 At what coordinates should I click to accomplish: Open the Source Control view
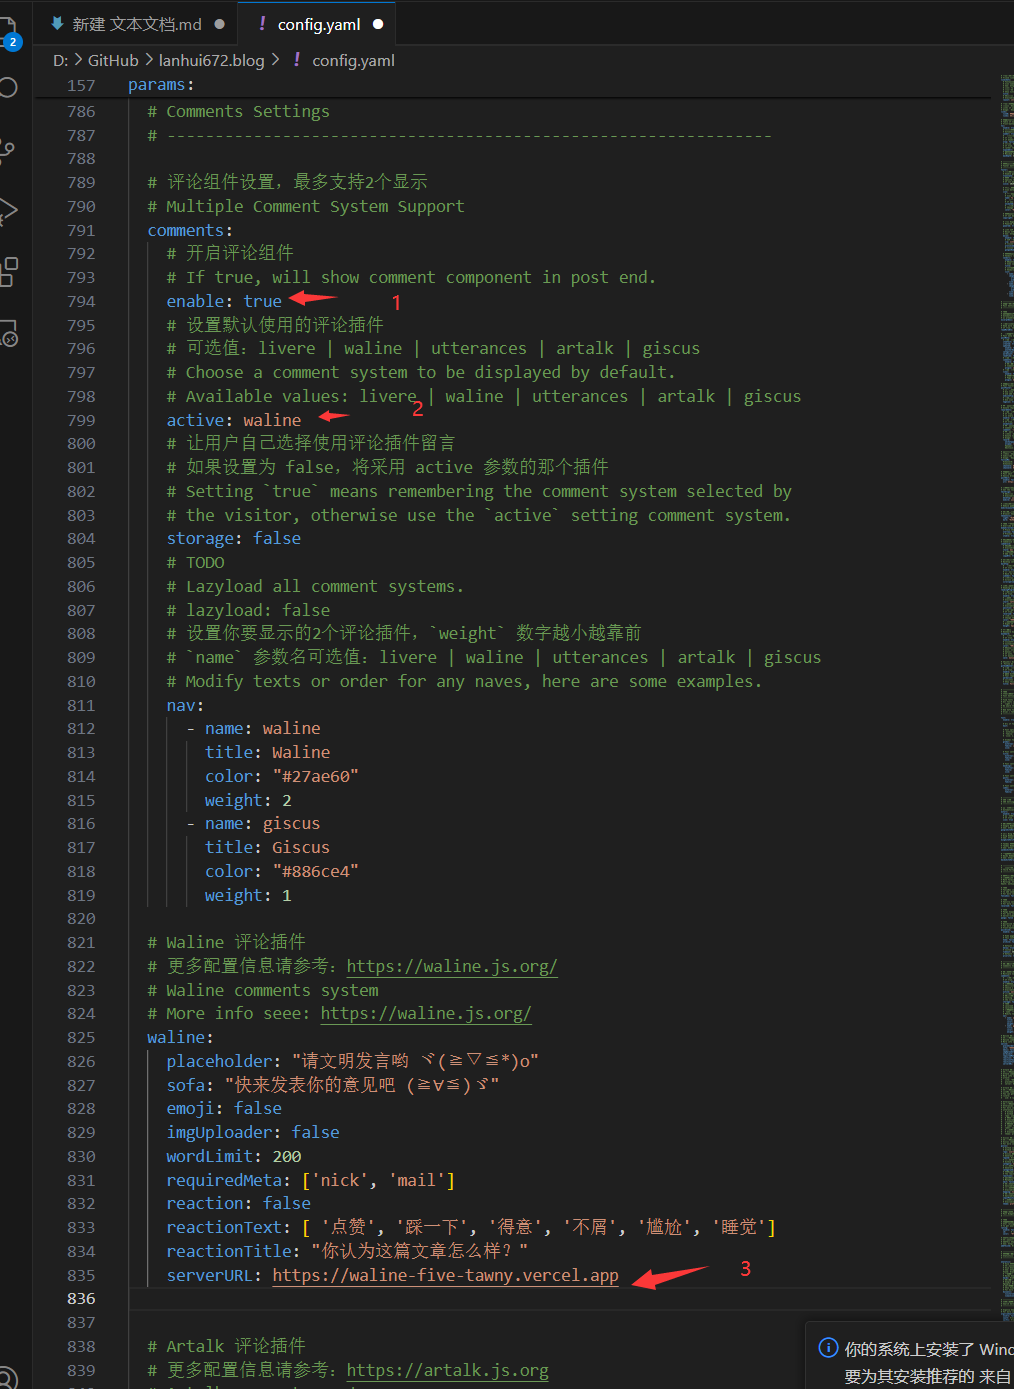click(8, 150)
